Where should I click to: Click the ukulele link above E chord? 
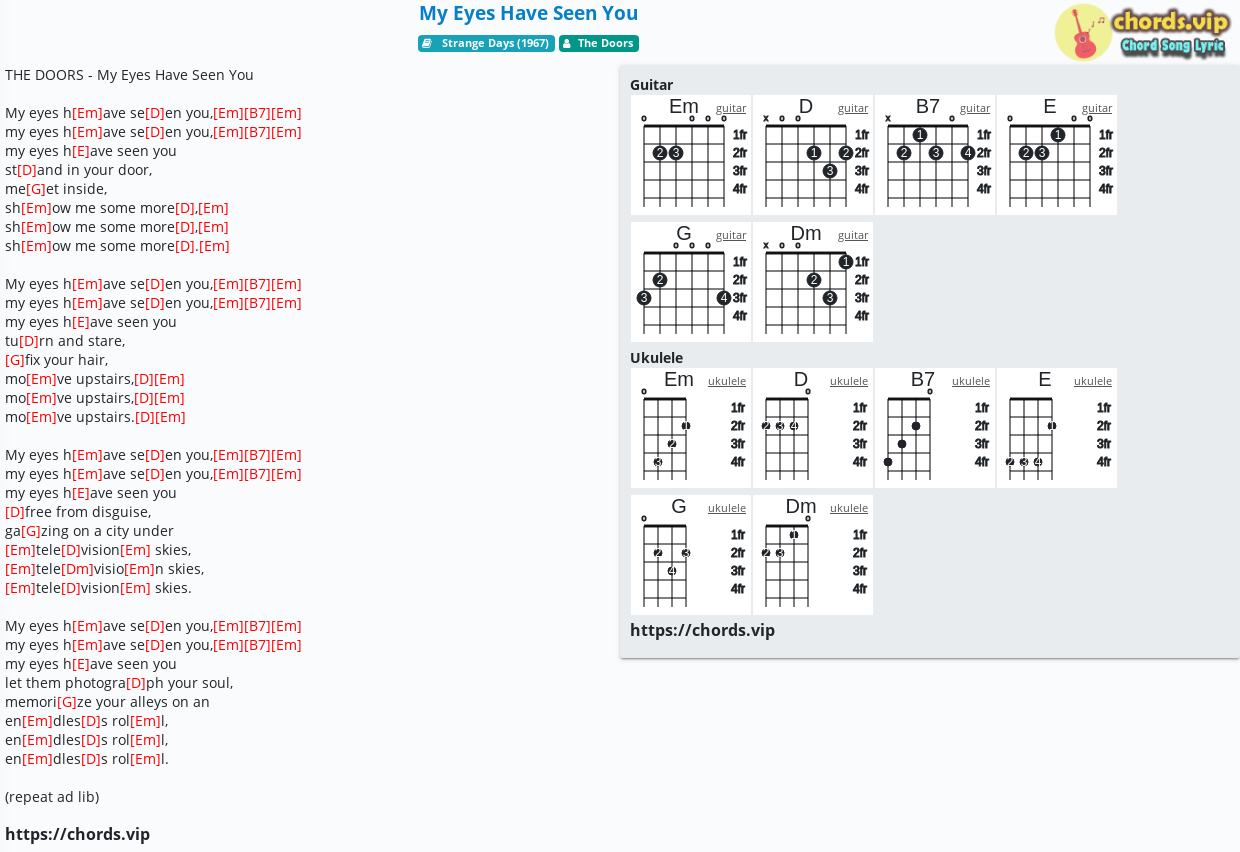pos(1093,381)
